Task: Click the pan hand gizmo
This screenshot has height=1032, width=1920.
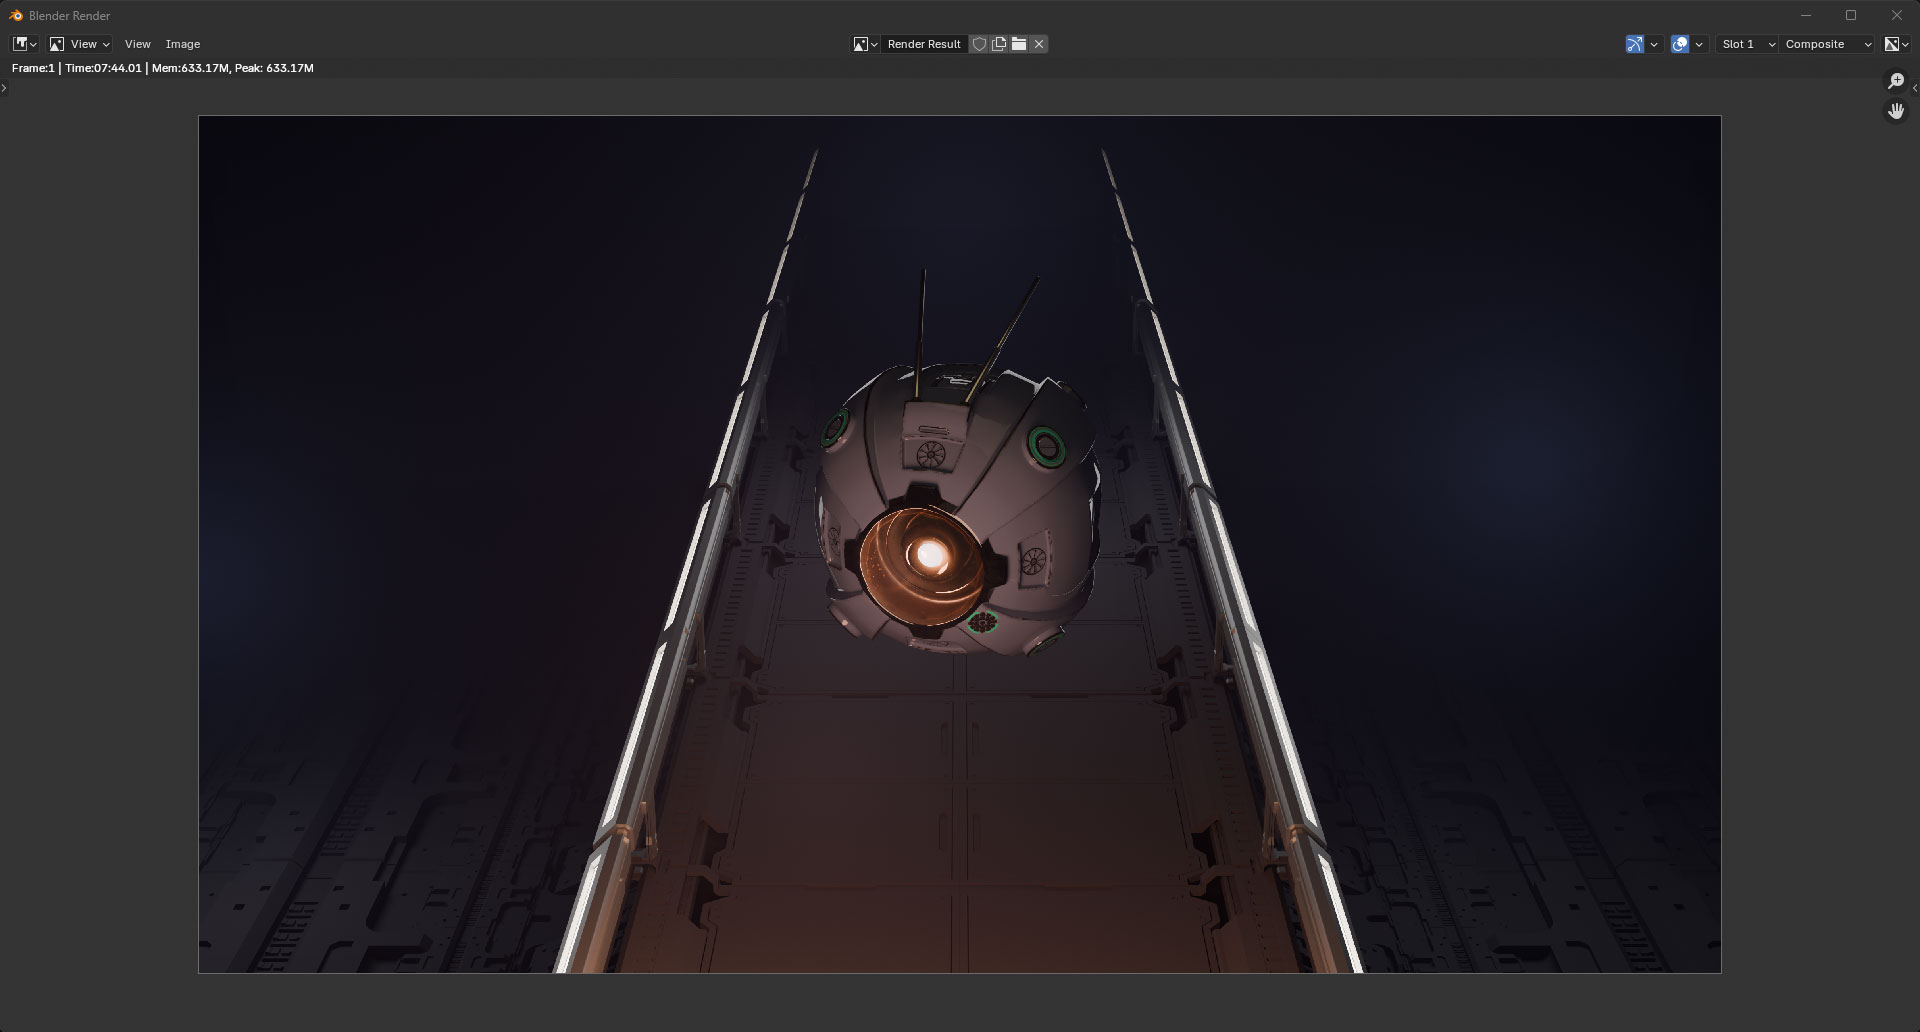Action: [1896, 111]
